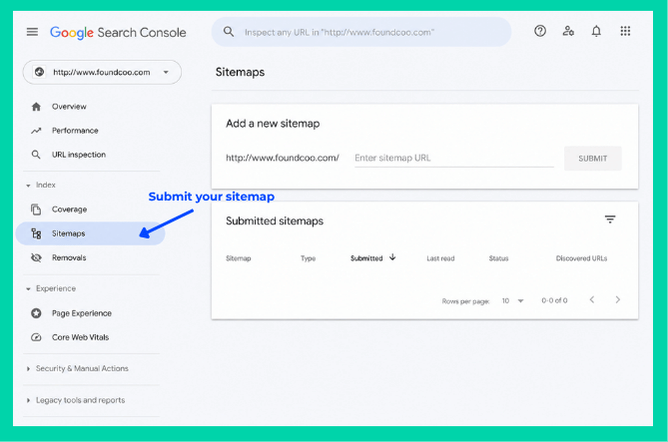Open the Core Web Vitals report
The width and height of the screenshot is (668, 442).
tap(81, 337)
